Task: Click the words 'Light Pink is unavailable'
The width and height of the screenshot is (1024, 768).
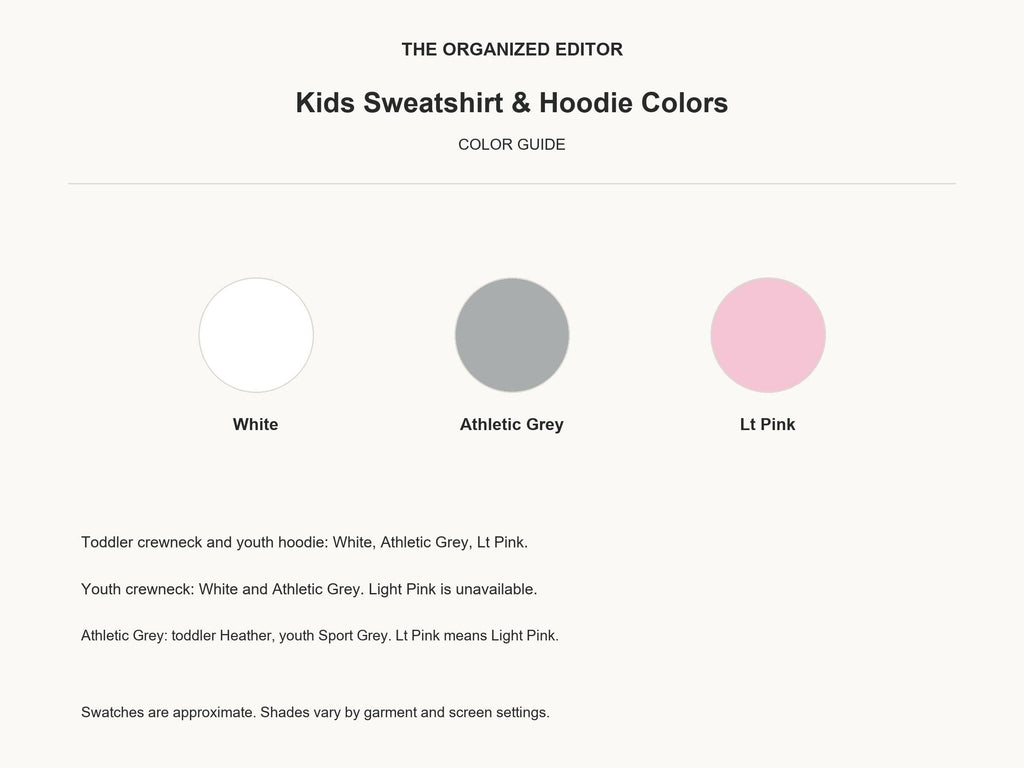Action: tap(452, 589)
